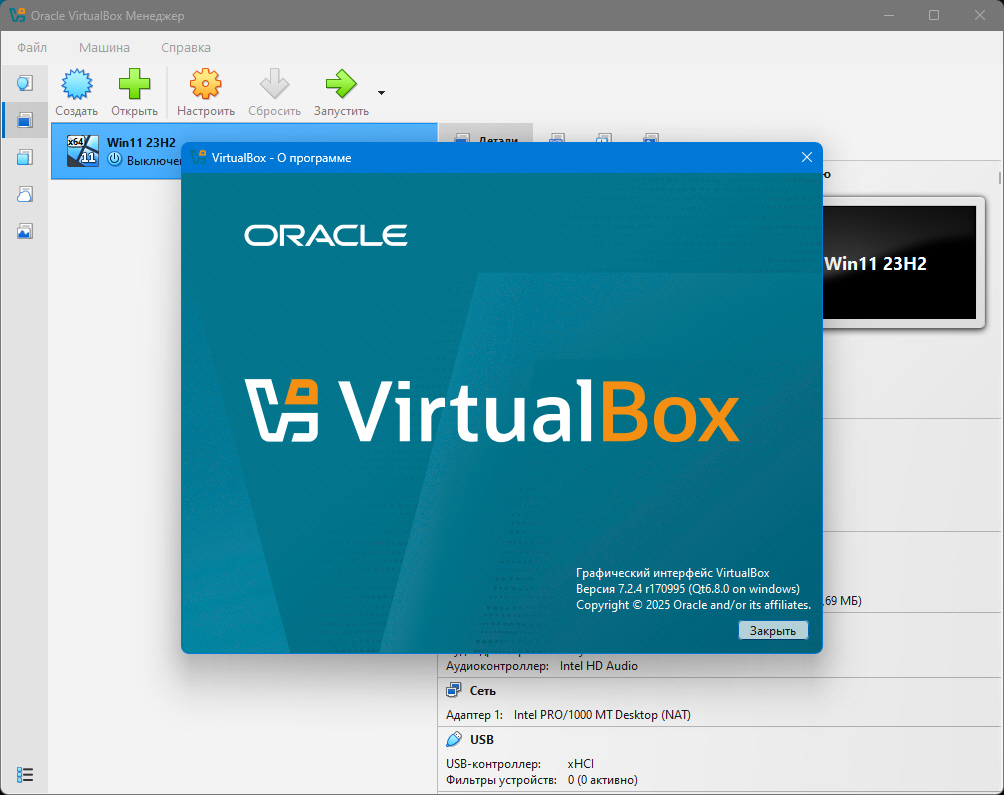Collapse the Сеть section header
This screenshot has width=1004, height=795.
[483, 690]
